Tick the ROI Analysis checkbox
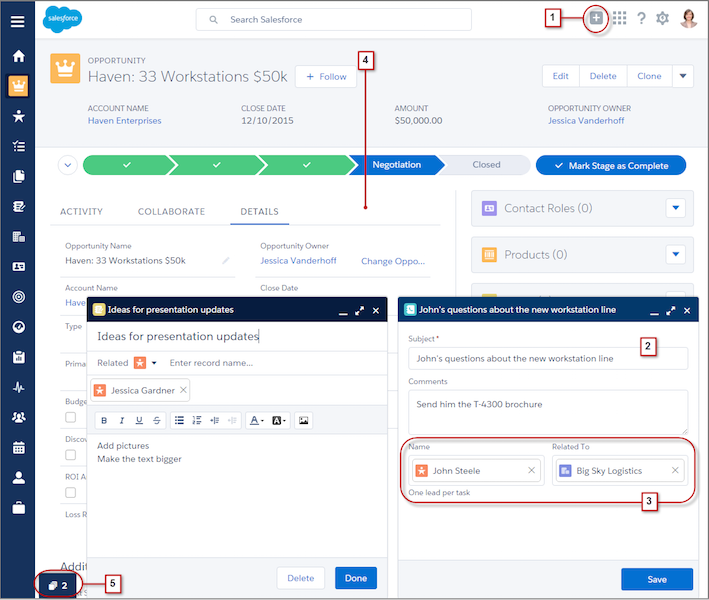Image resolution: width=709 pixels, height=600 pixels. (71, 492)
